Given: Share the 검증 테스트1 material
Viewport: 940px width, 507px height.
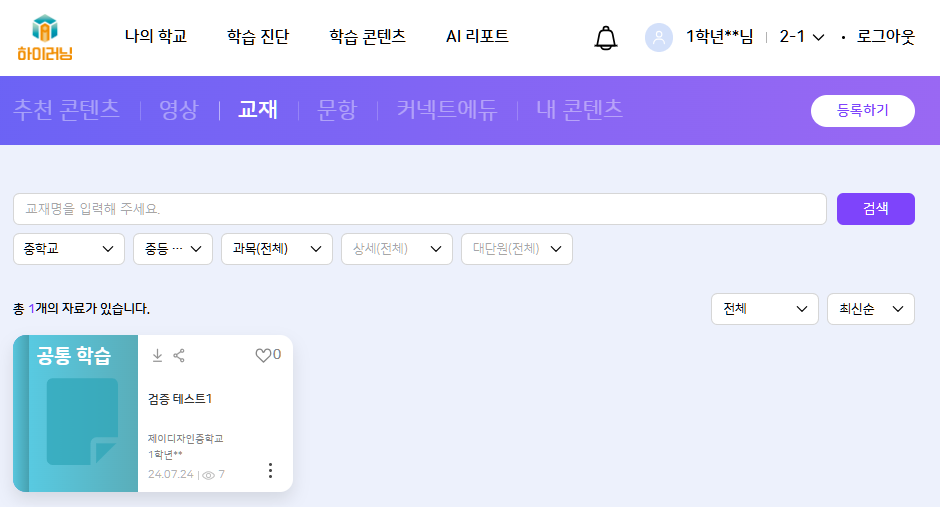Looking at the screenshot, I should tap(179, 355).
